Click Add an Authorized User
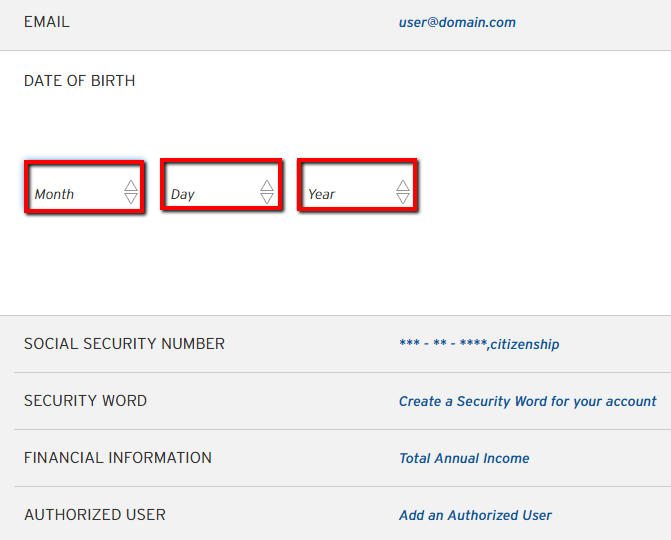671x540 pixels. (475, 515)
